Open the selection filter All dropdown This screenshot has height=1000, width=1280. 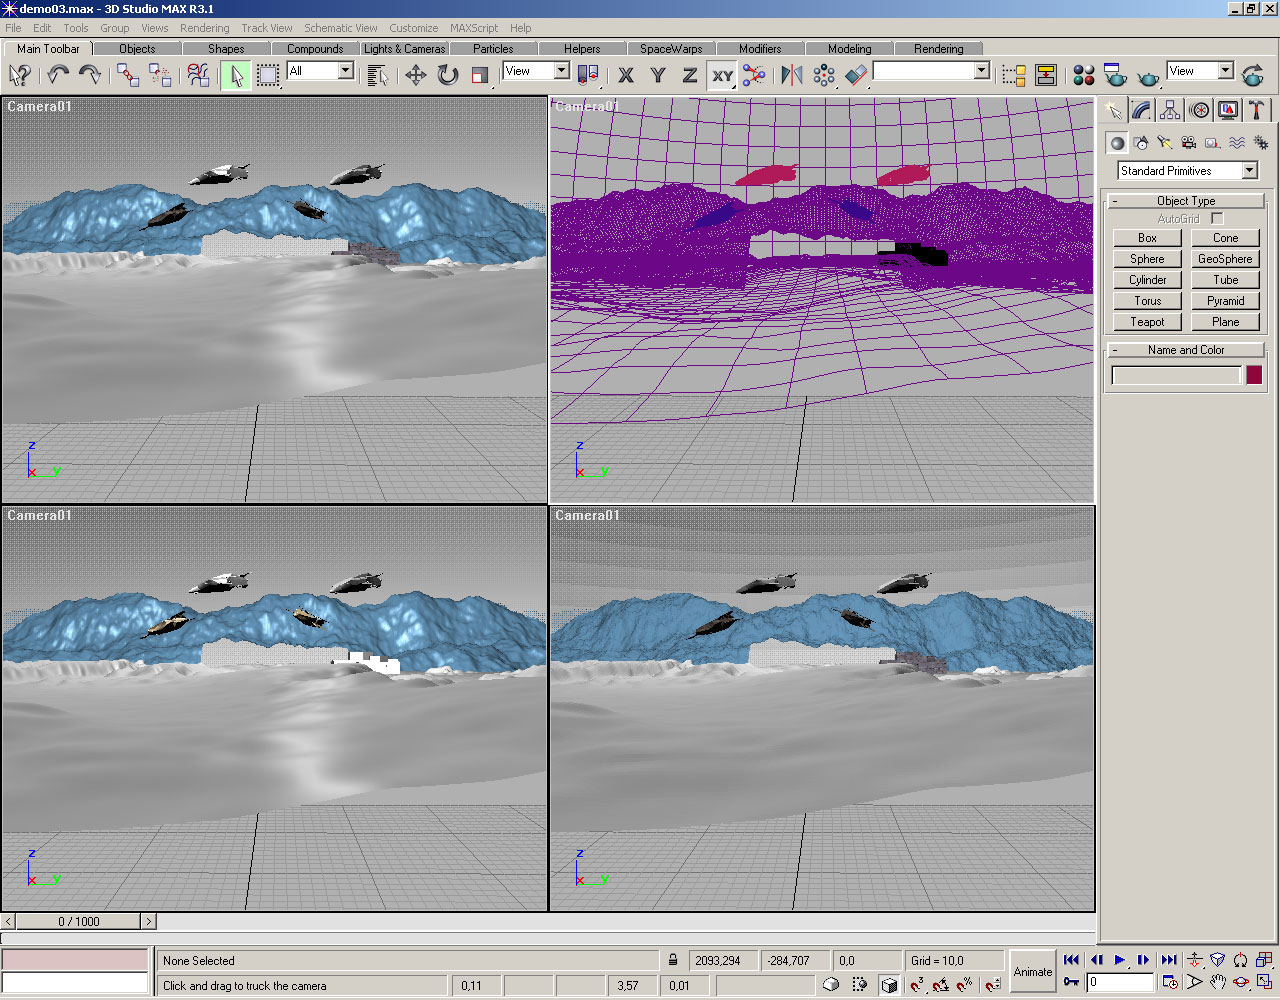[345, 71]
